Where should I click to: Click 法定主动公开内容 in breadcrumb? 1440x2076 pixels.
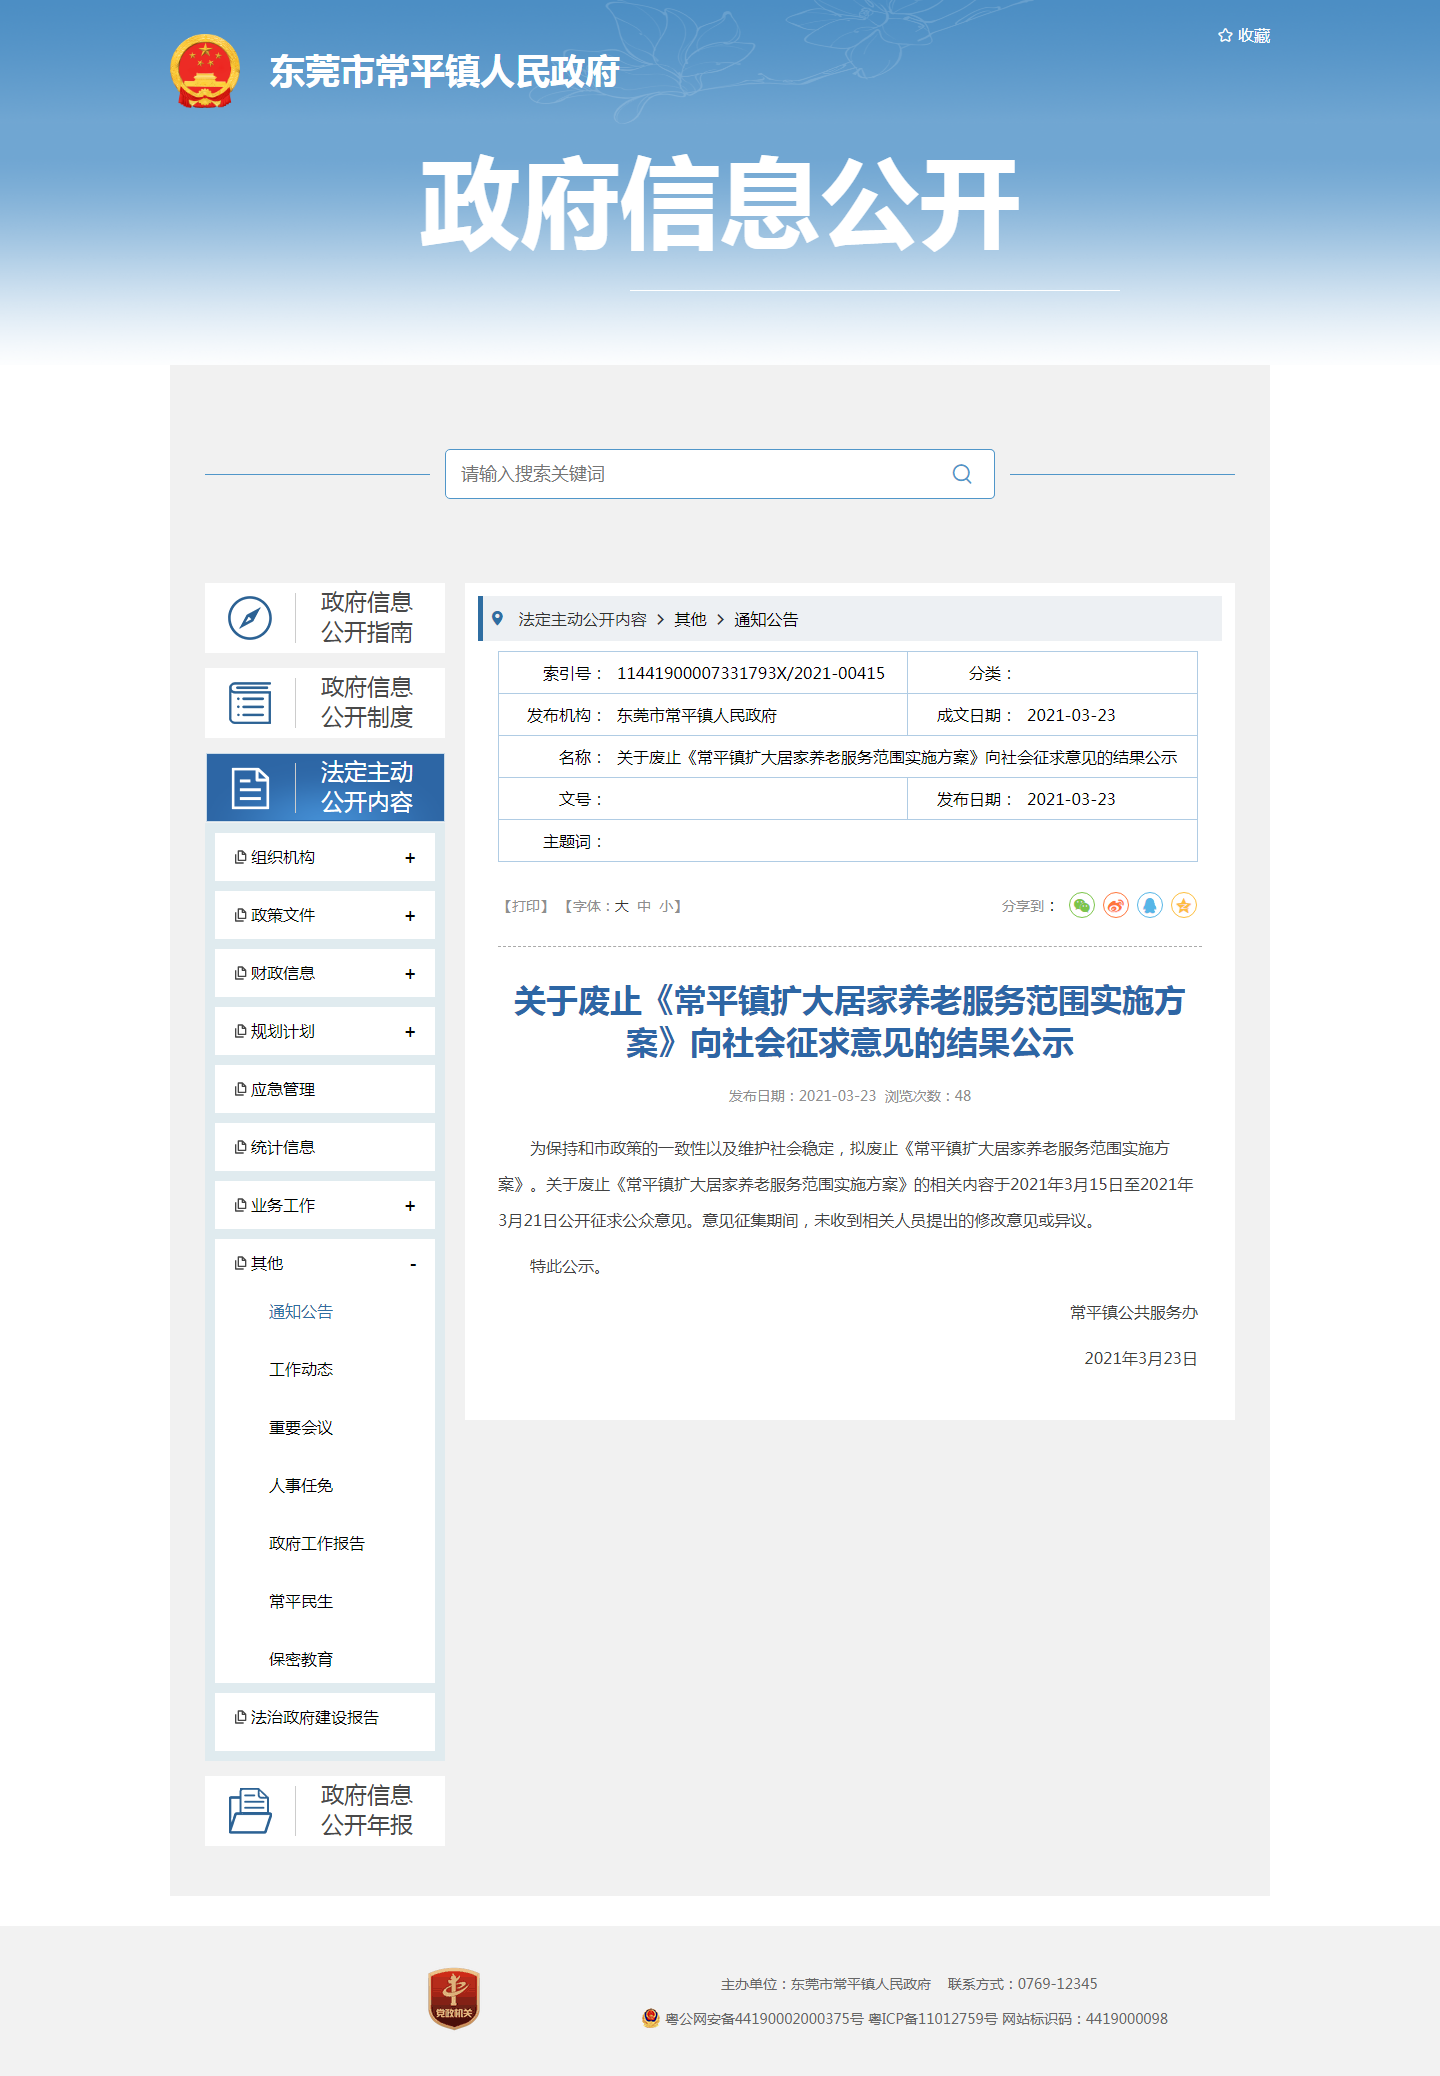pos(582,620)
